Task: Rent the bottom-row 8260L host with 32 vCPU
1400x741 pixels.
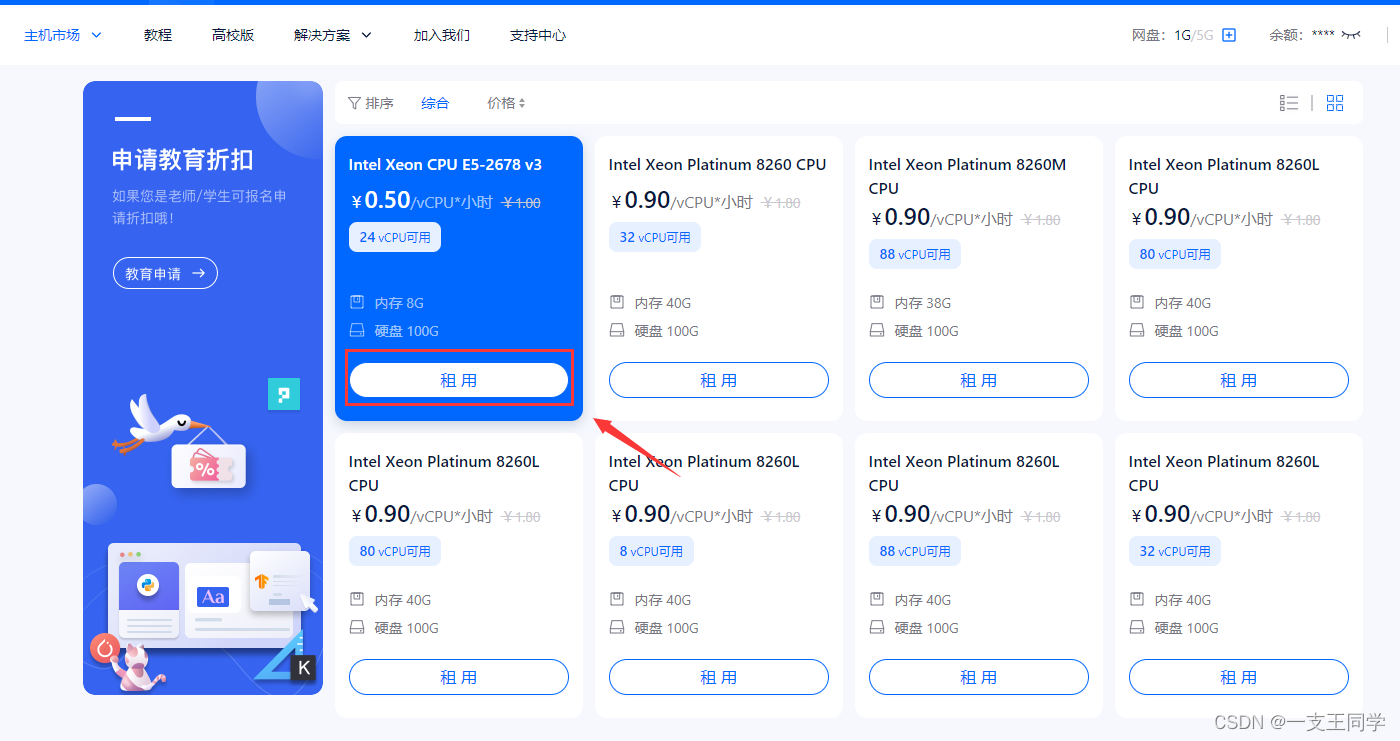Action: pyautogui.click(x=1239, y=677)
